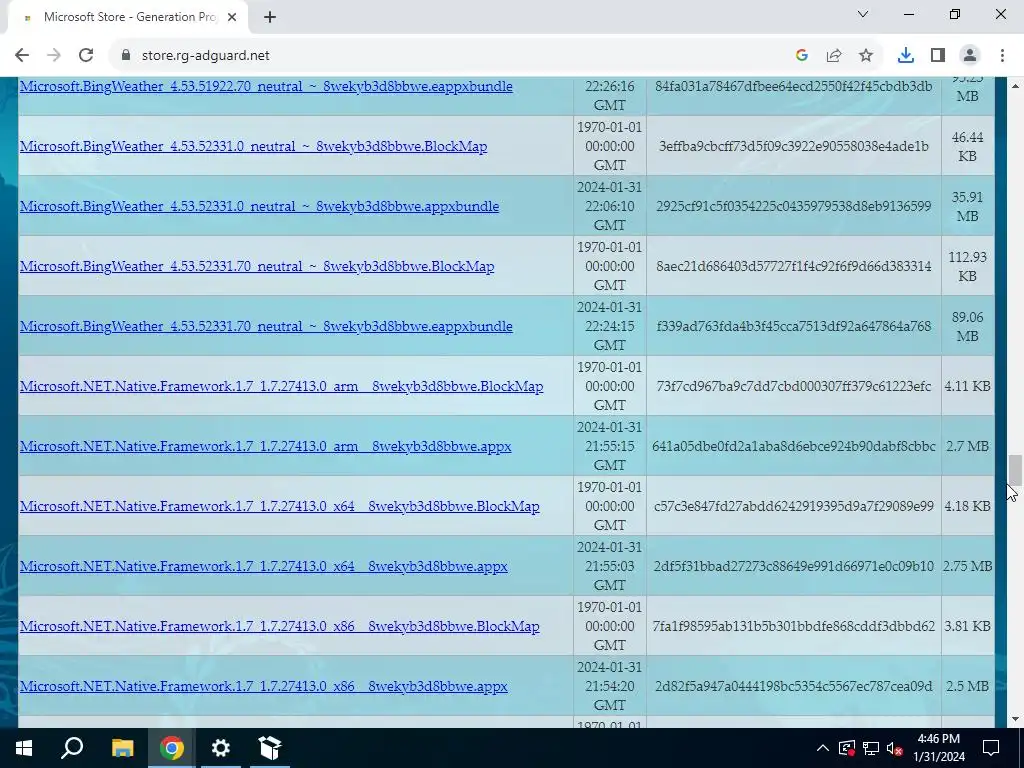1024x768 pixels.
Task: Open the Chrome profile avatar
Action: 970,56
